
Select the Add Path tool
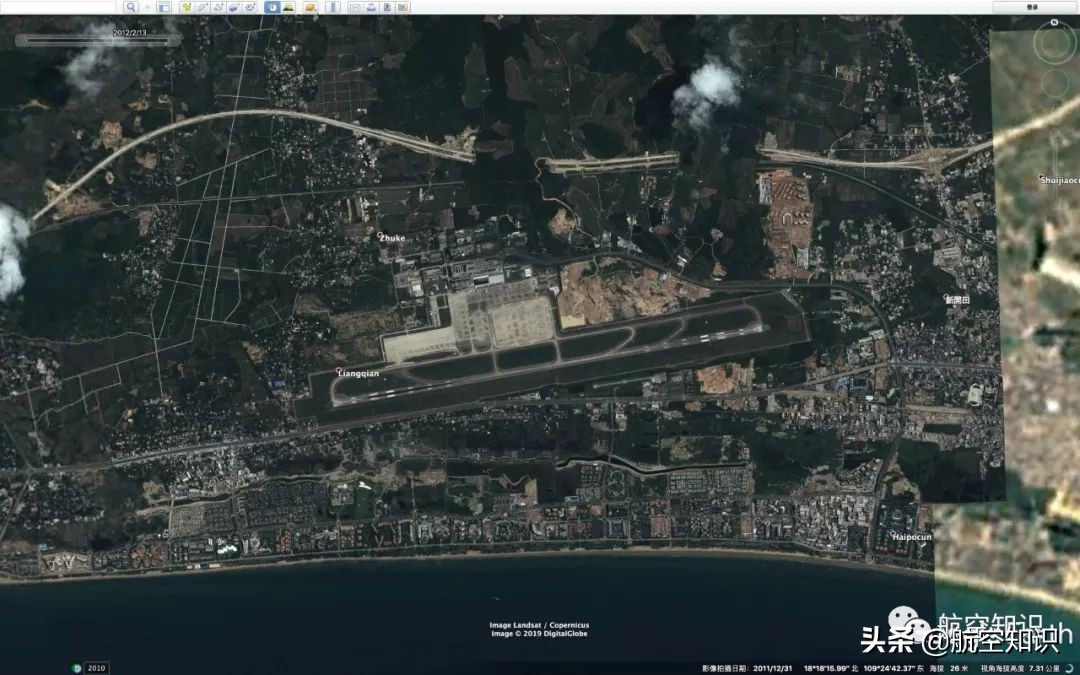click(x=218, y=7)
